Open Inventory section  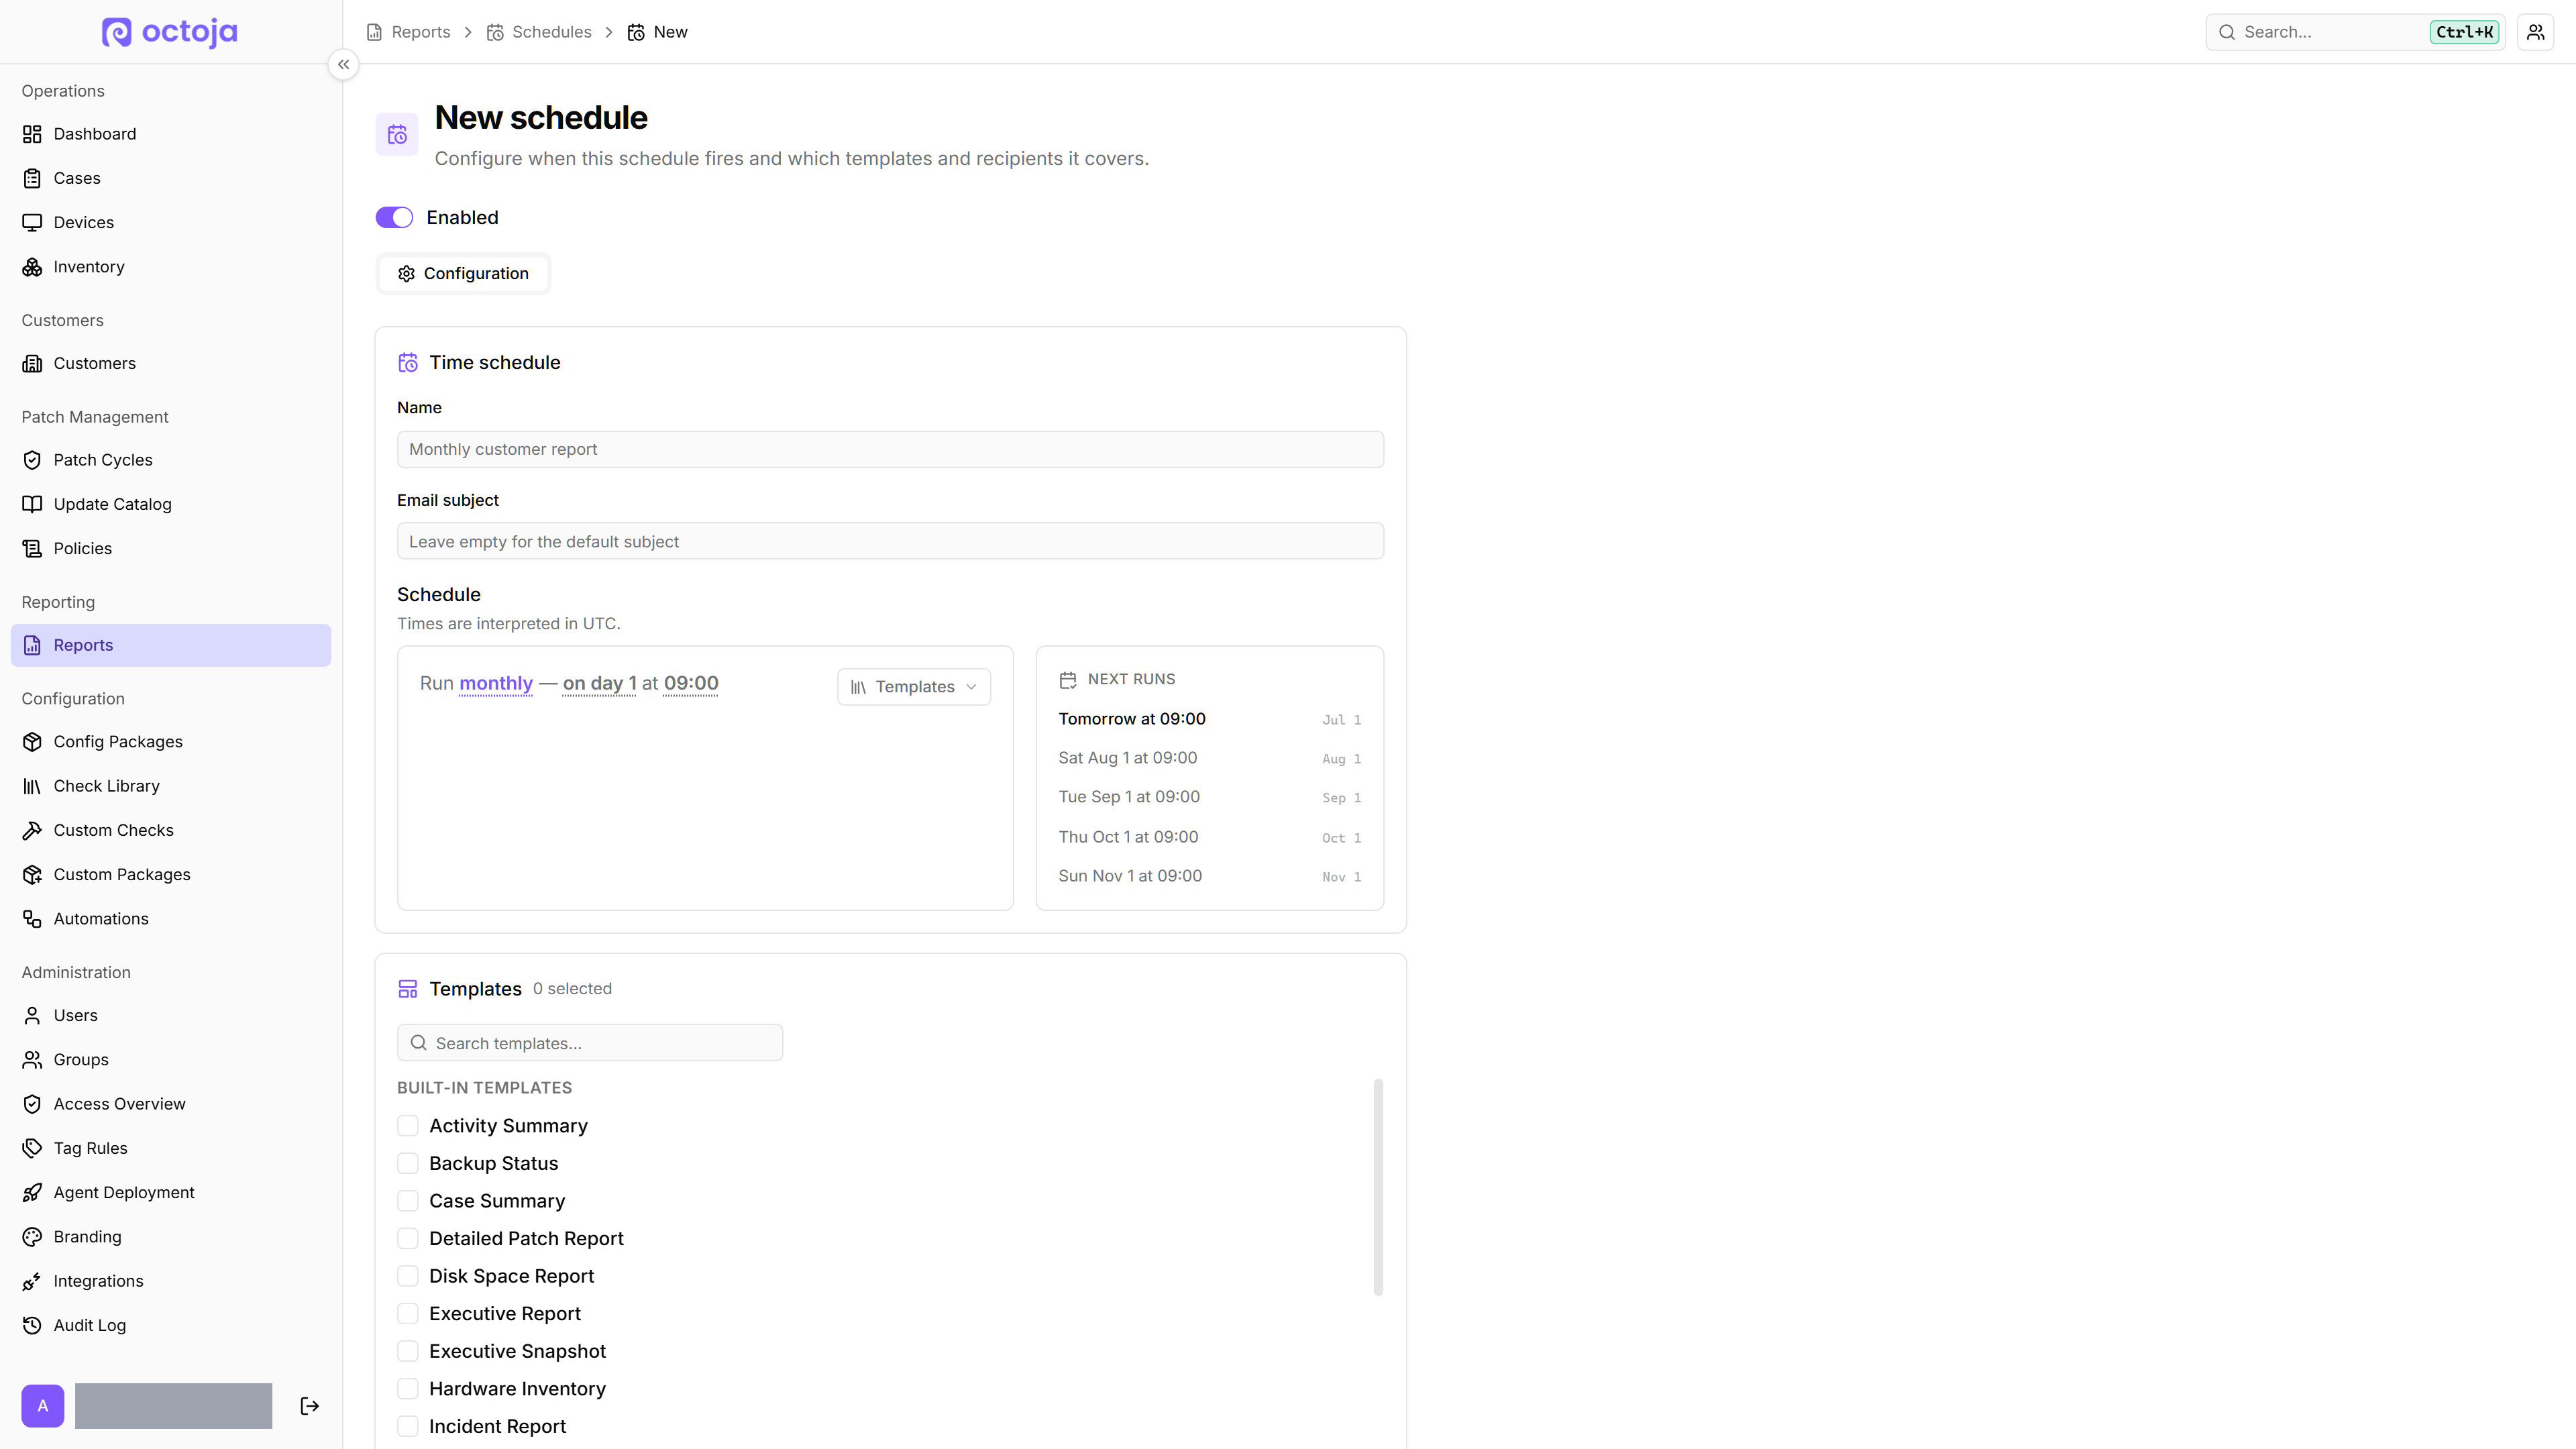171,267
